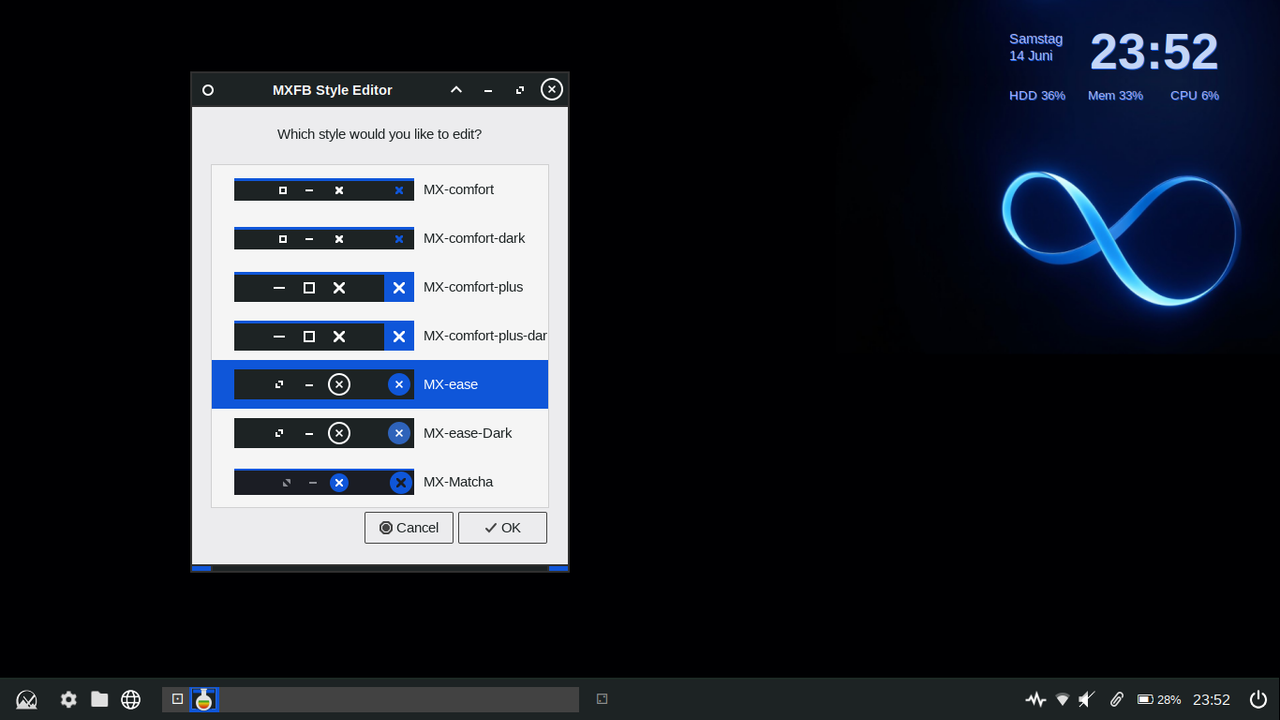
Task: Pick the MX-ease-Dark style
Action: 380,433
